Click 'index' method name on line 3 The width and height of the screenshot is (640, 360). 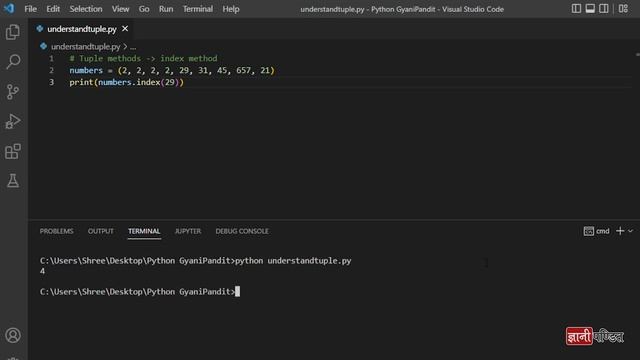pos(148,82)
